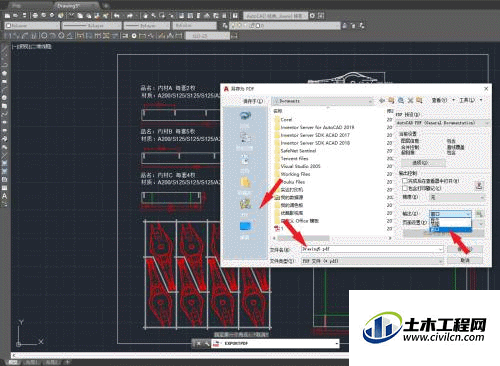500x366 pixels.
Task: Open the PDF file type dropdown
Action: pyautogui.click(x=373, y=261)
